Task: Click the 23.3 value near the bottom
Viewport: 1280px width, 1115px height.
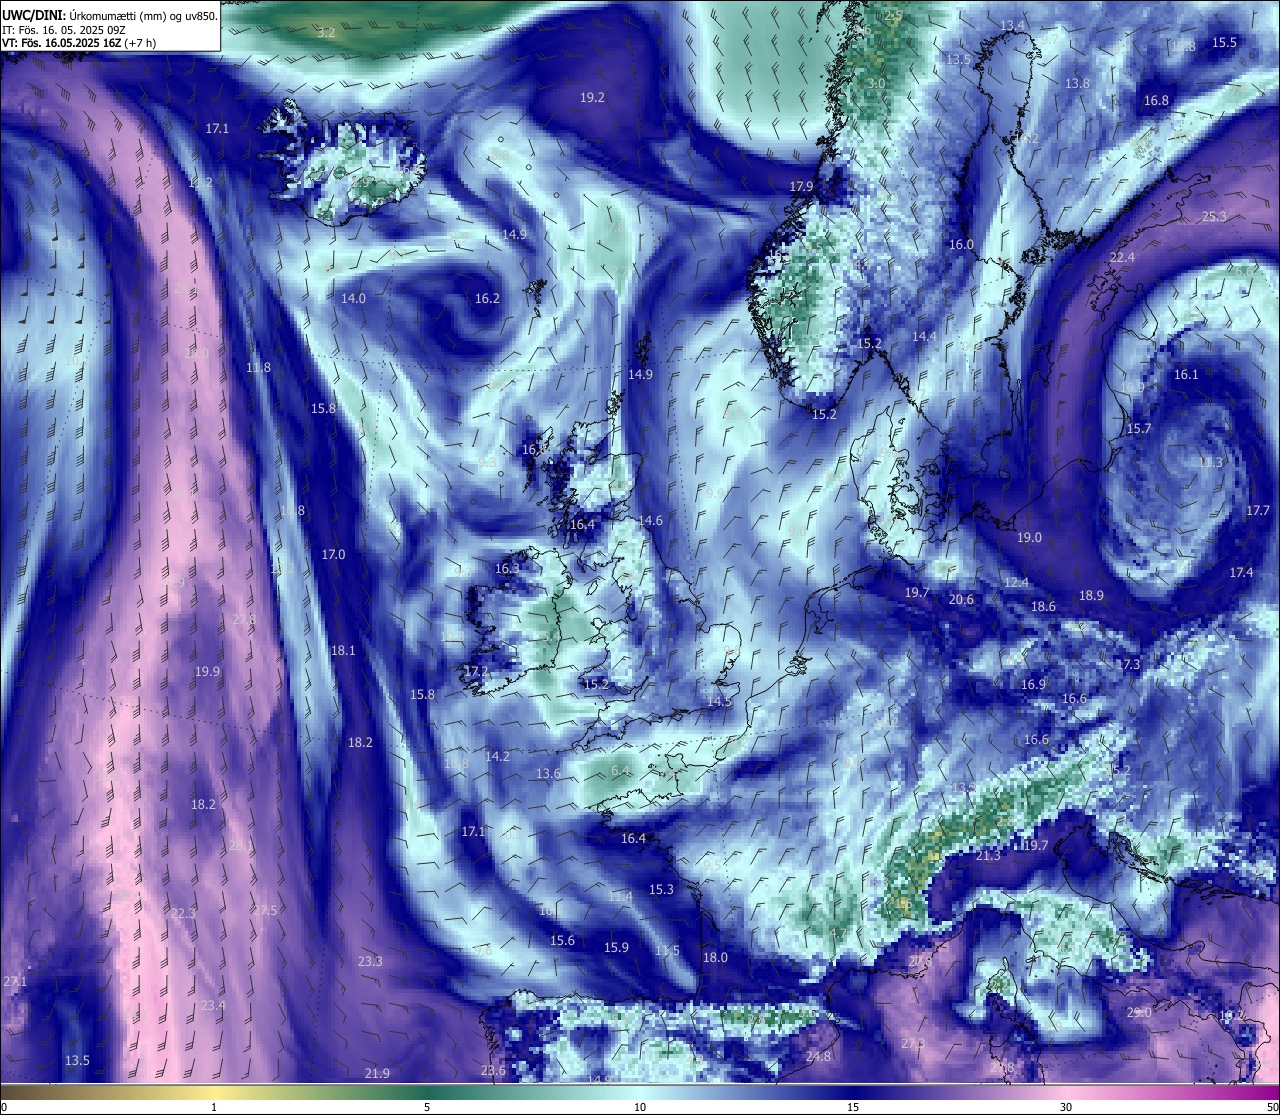Action: (369, 961)
